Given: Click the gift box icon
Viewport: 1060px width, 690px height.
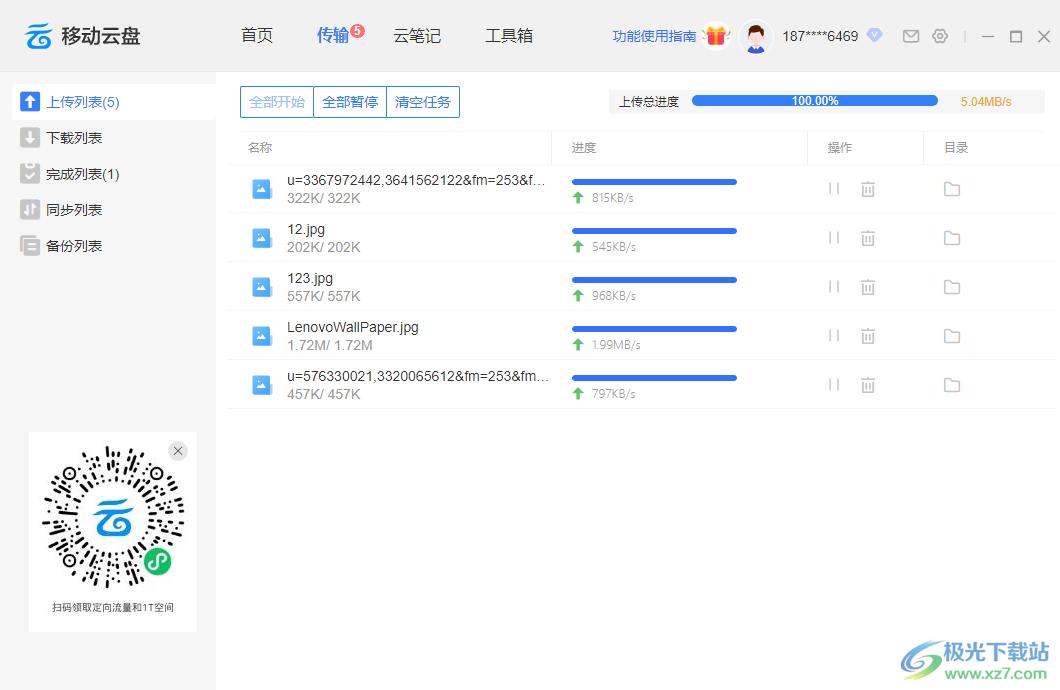Looking at the screenshot, I should (716, 36).
